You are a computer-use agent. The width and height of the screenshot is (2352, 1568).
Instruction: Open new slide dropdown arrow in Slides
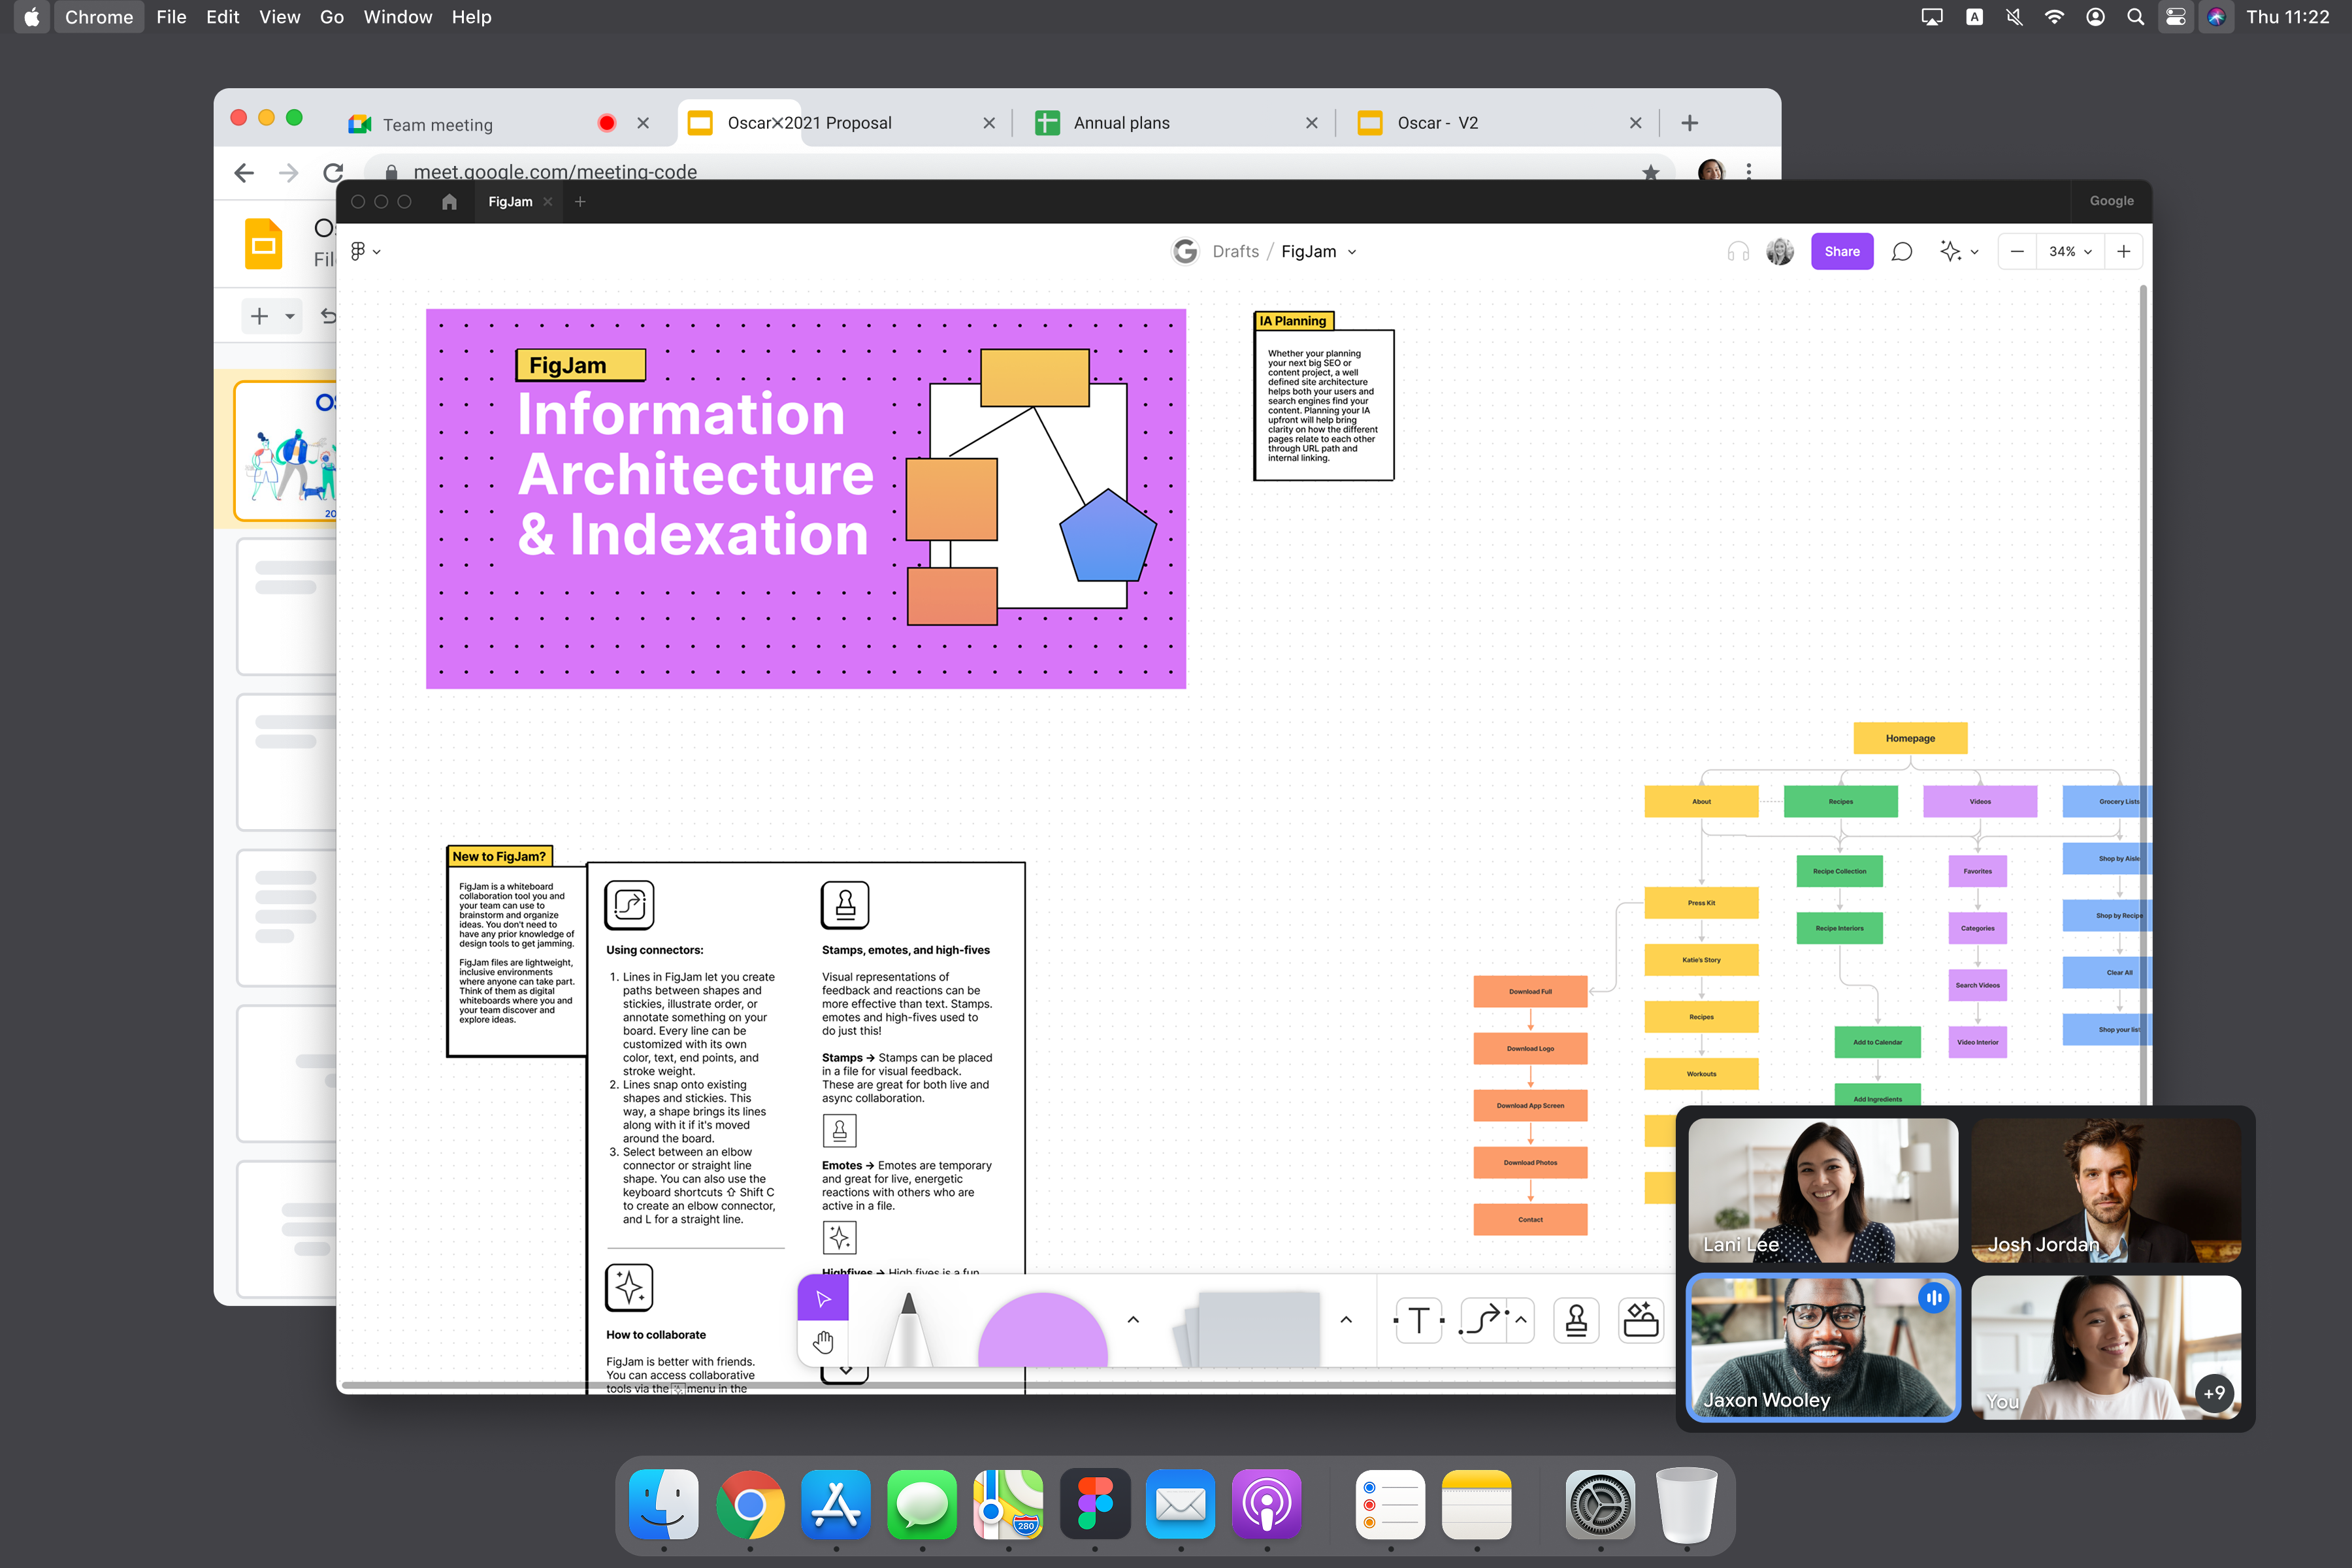(x=290, y=317)
